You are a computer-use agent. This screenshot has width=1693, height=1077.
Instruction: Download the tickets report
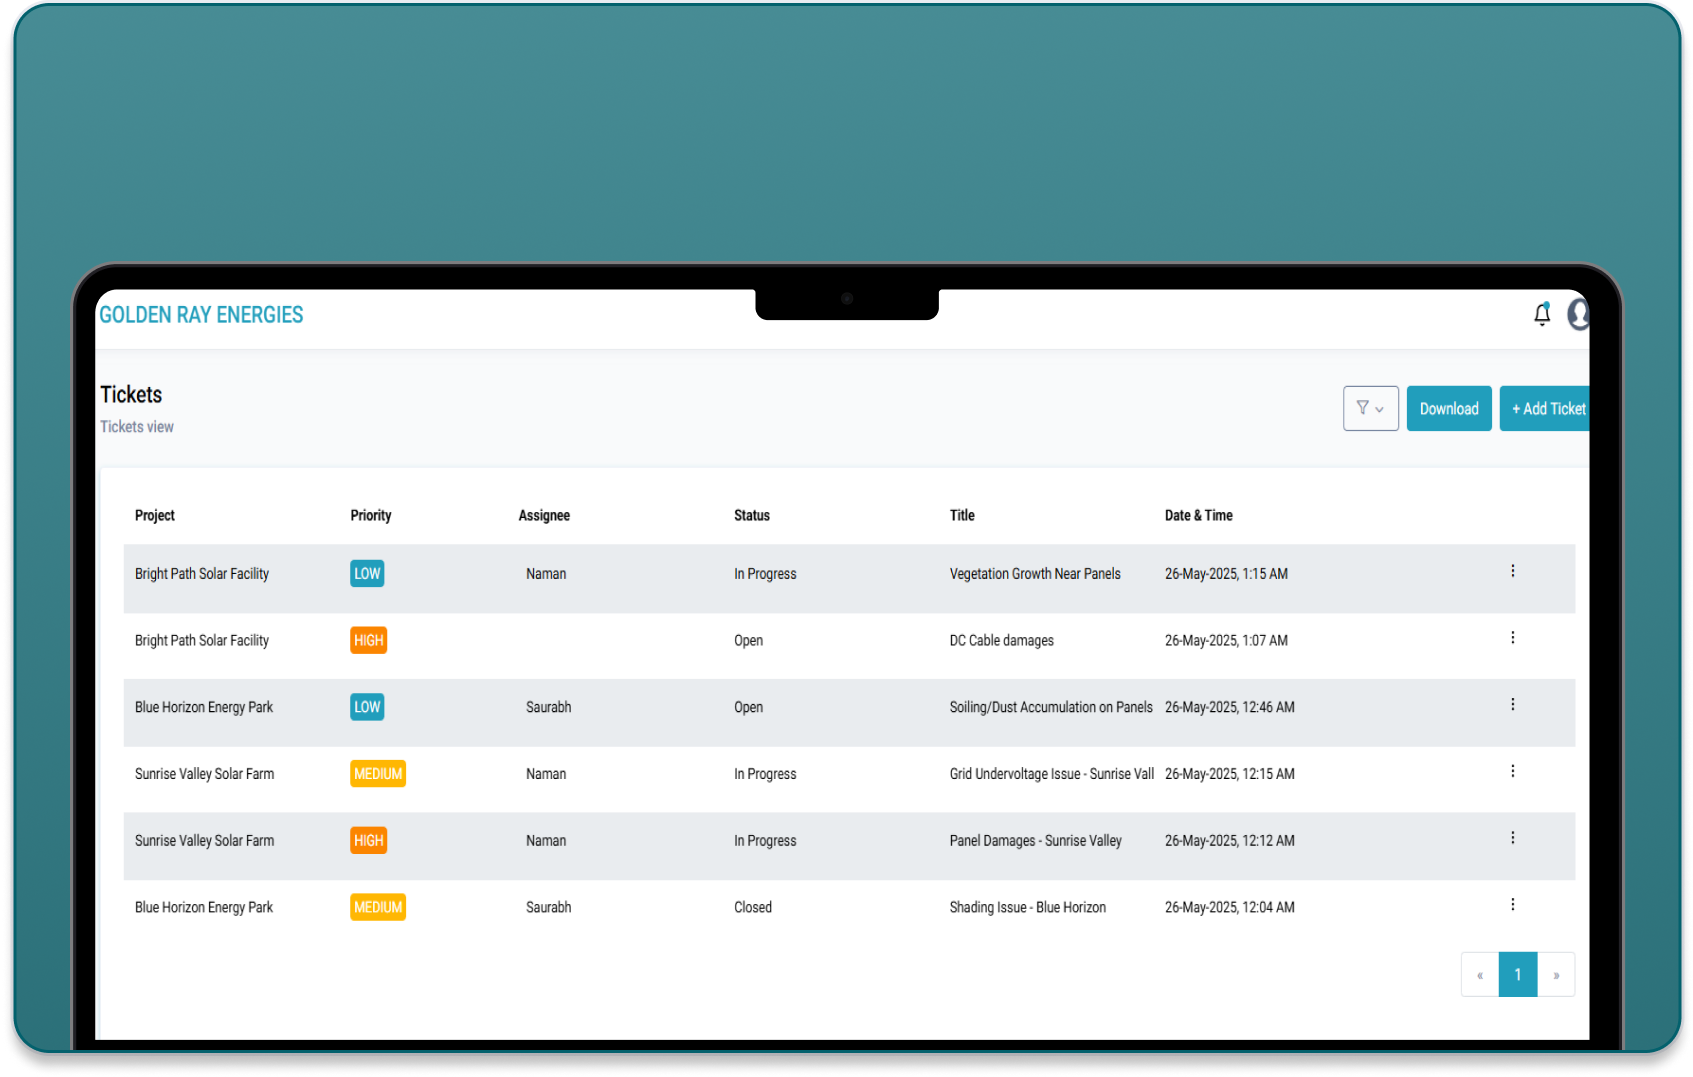point(1449,408)
